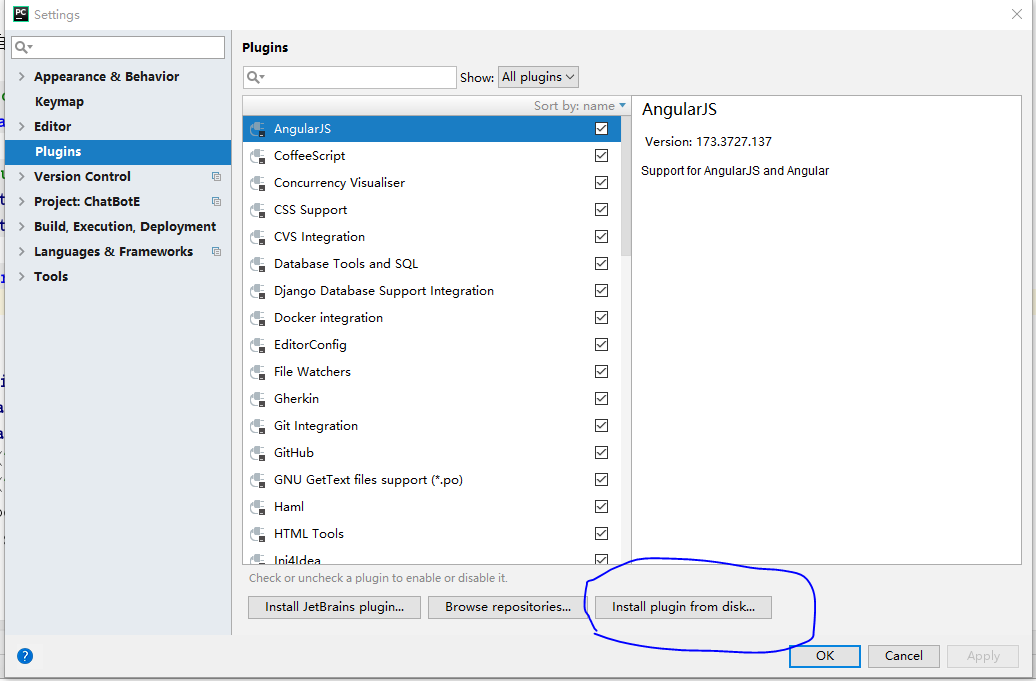This screenshot has height=681, width=1036.
Task: Click the AngularJS plugin icon
Action: pyautogui.click(x=258, y=129)
